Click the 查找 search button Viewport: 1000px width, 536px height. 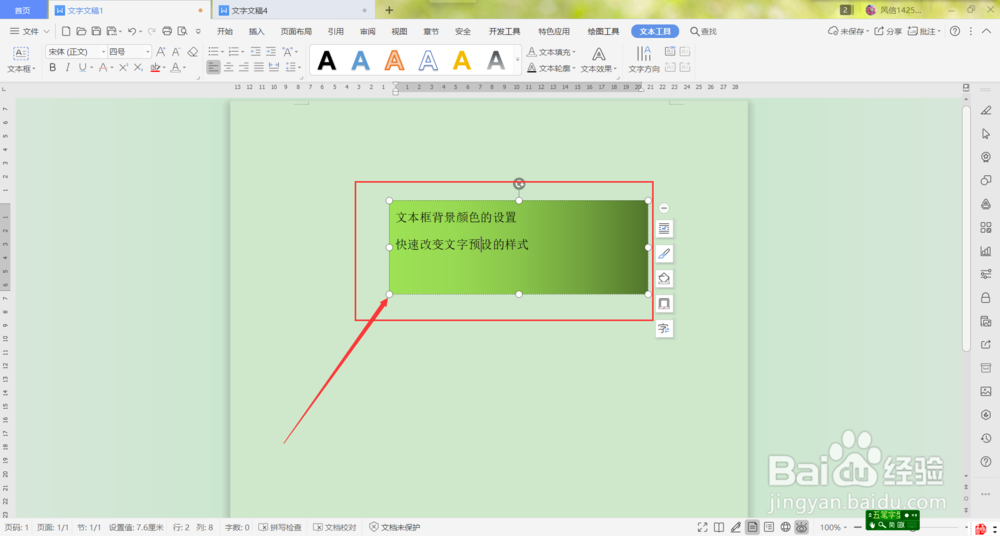tap(703, 31)
